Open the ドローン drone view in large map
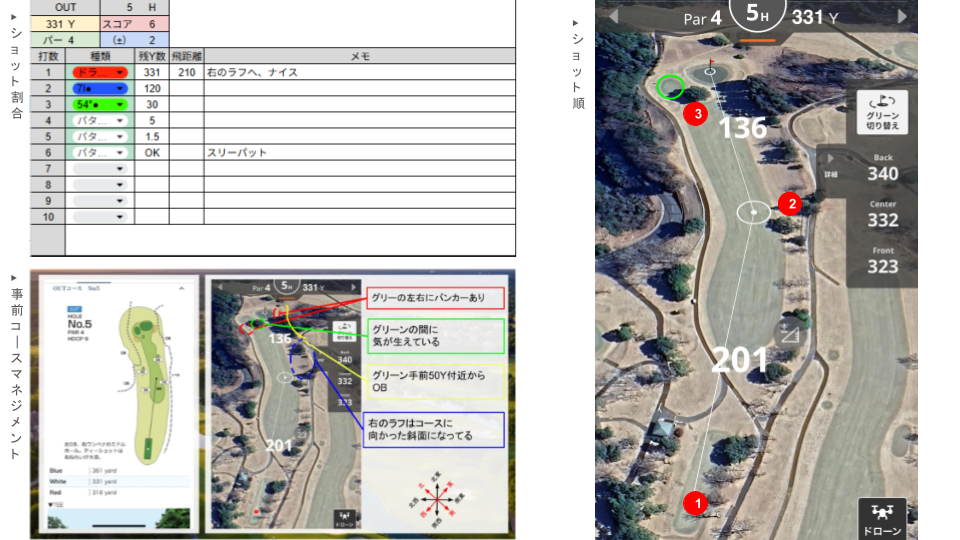Screen dimensions: 960x540 (881, 519)
